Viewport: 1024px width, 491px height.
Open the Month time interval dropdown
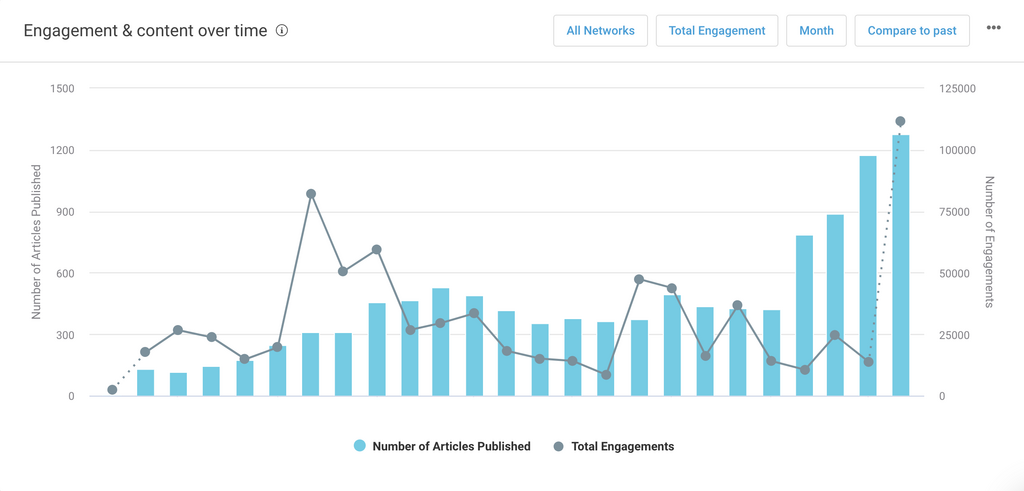(x=816, y=31)
